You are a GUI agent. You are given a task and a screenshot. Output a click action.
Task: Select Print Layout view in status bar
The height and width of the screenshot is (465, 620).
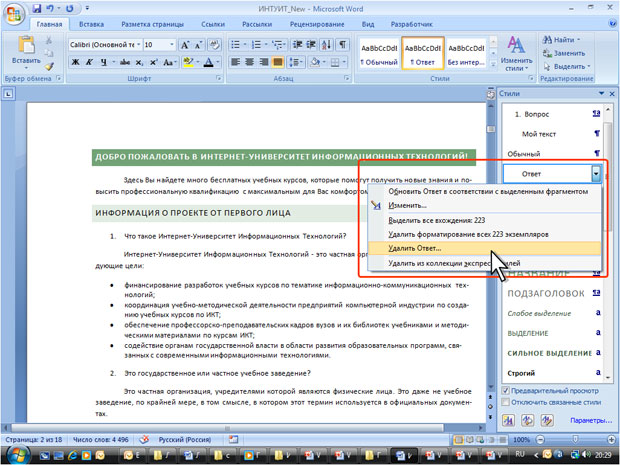point(458,439)
